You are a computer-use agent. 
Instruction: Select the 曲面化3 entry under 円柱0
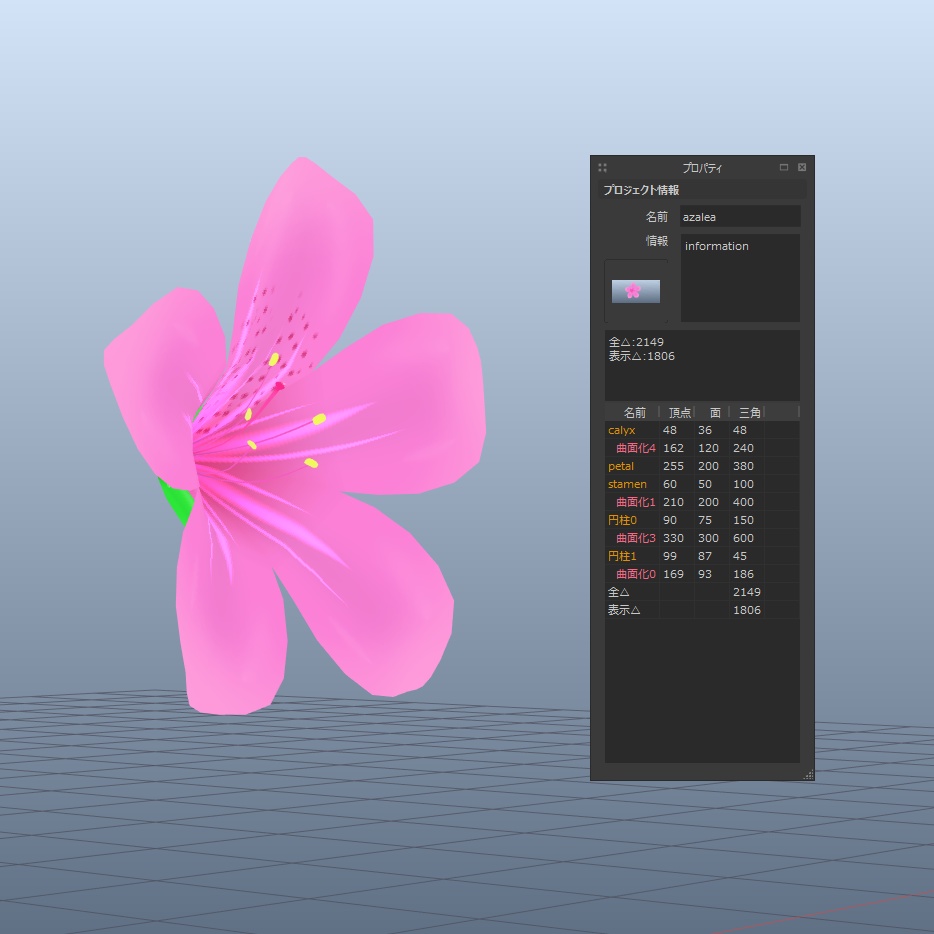point(634,538)
